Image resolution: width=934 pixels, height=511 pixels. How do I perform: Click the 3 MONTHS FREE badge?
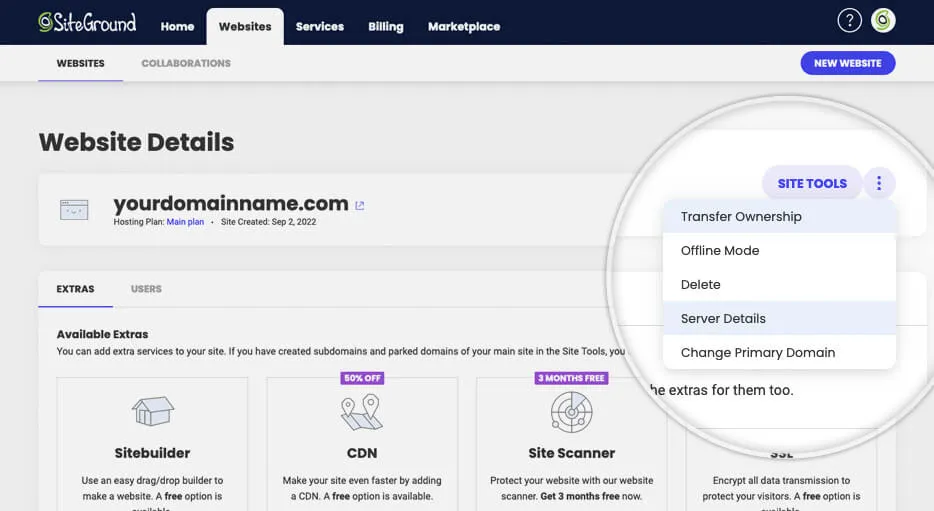571,378
